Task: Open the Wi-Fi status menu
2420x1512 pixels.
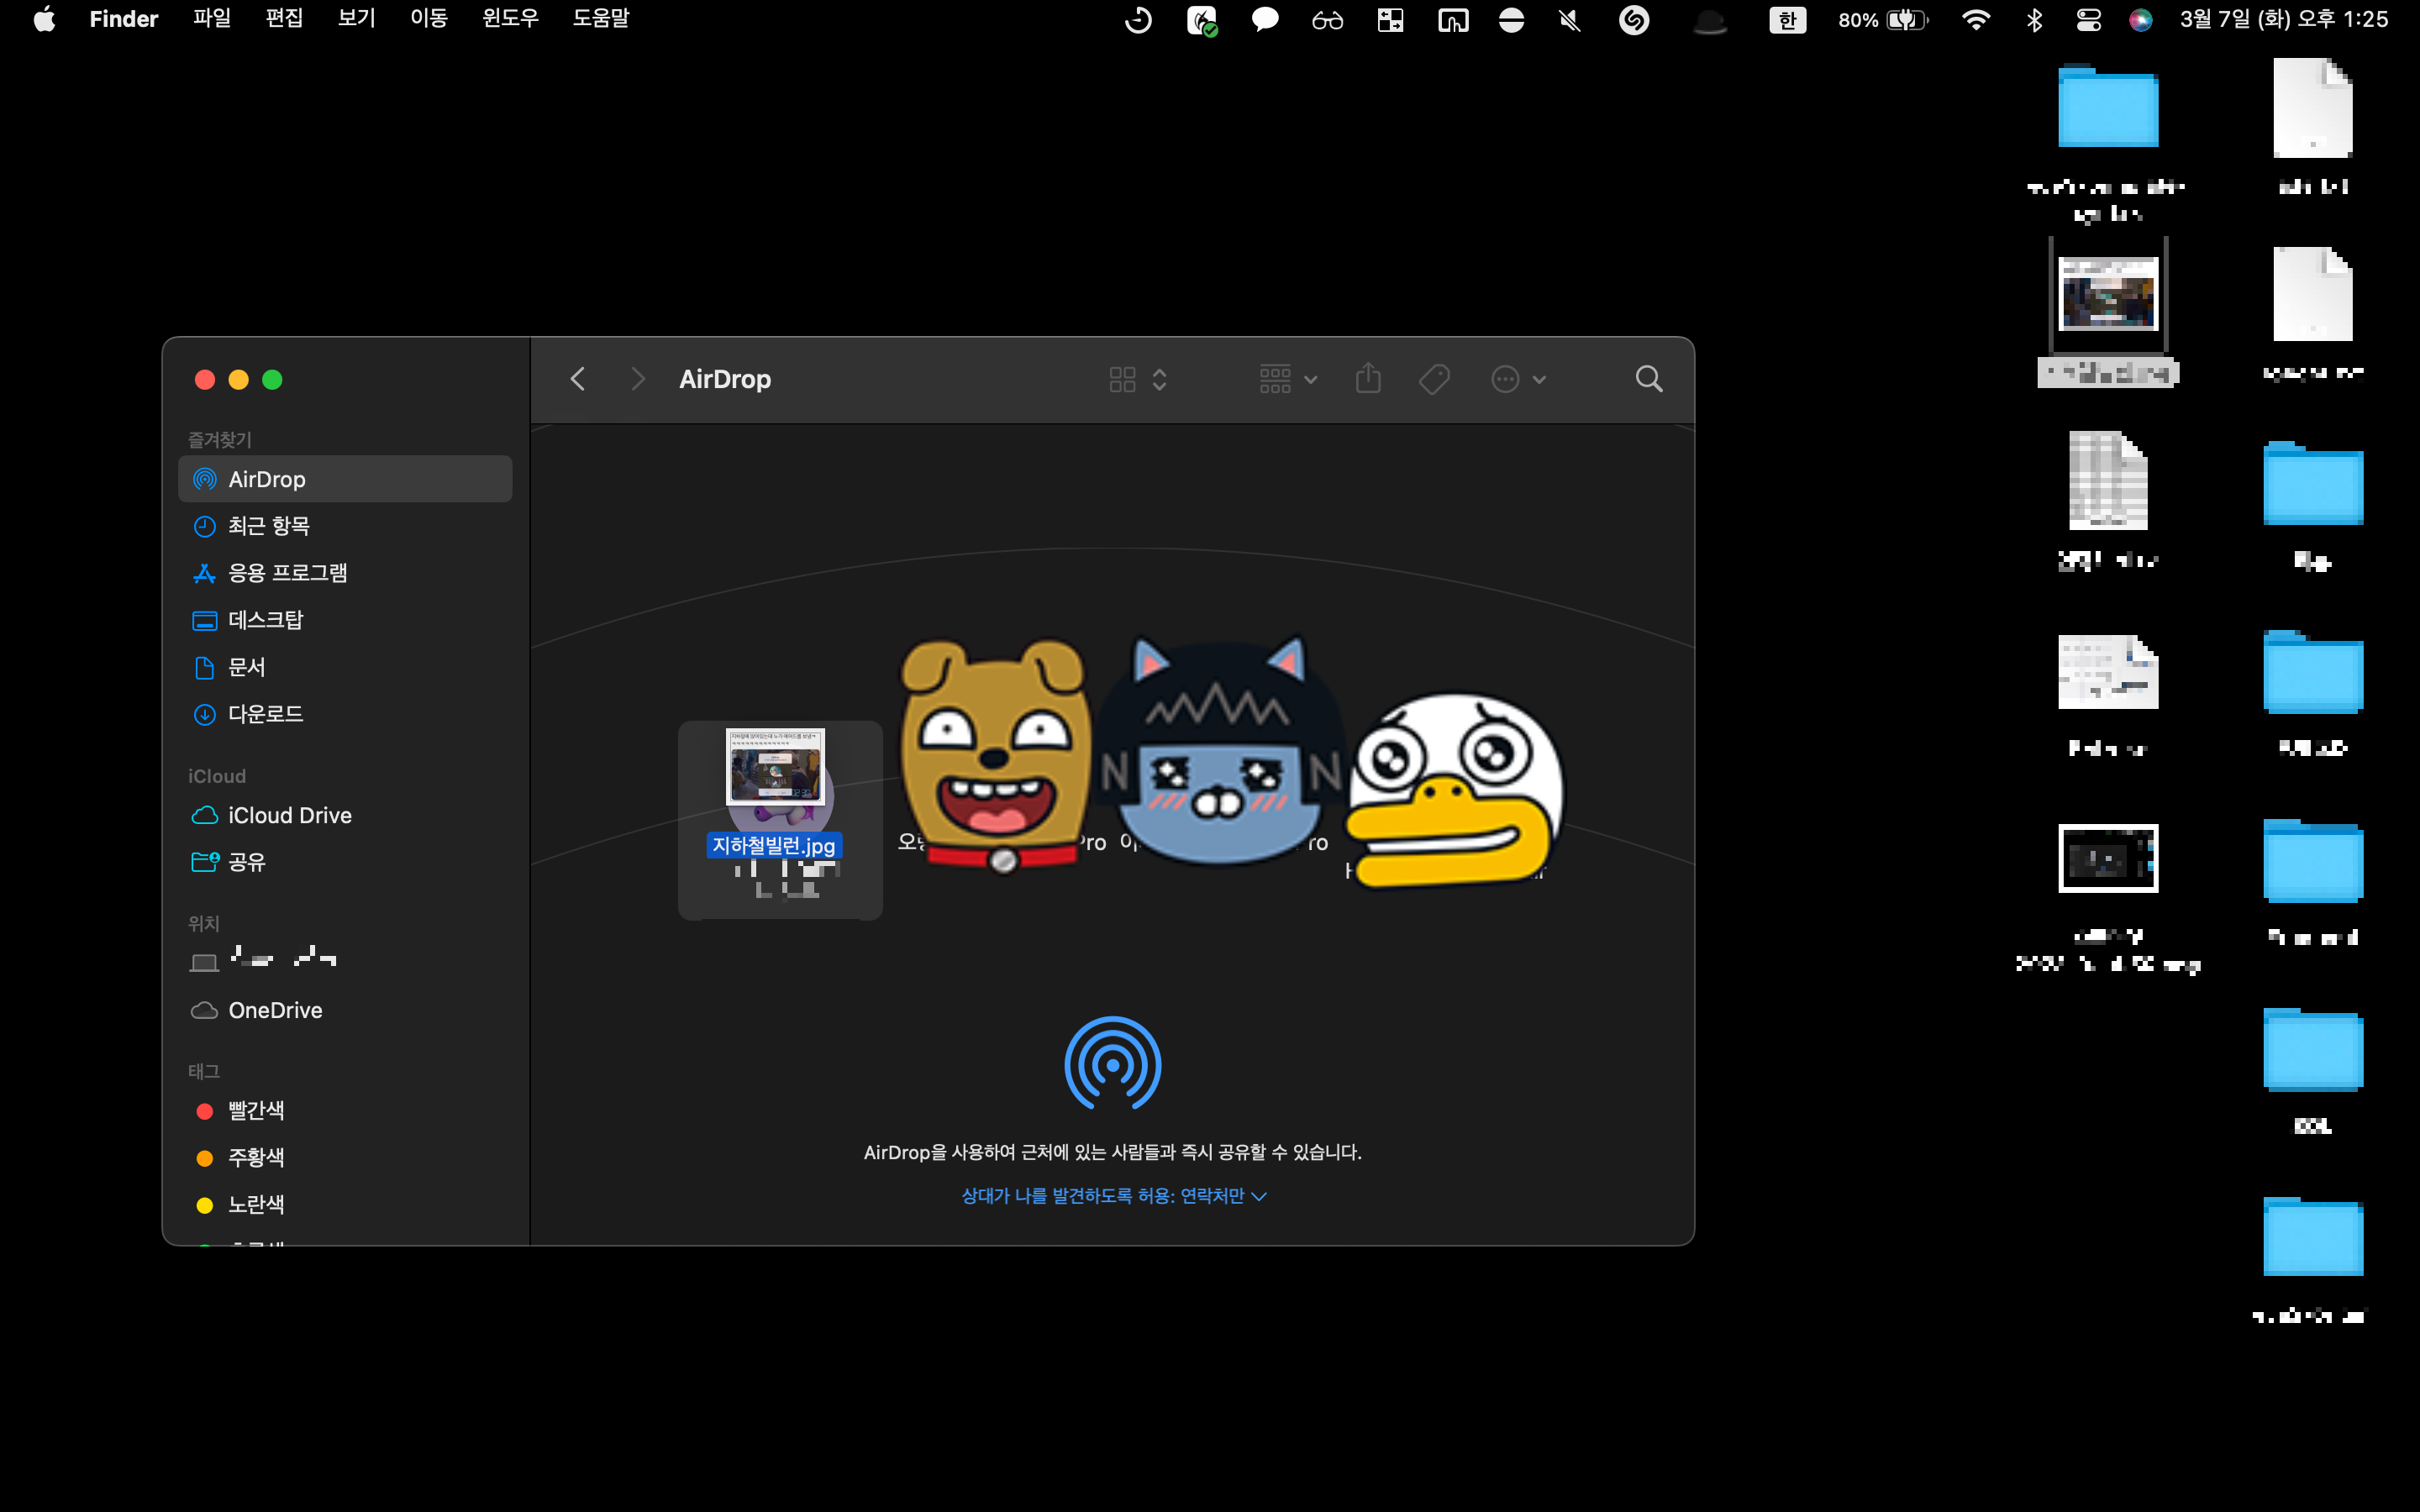Action: pyautogui.click(x=1975, y=20)
